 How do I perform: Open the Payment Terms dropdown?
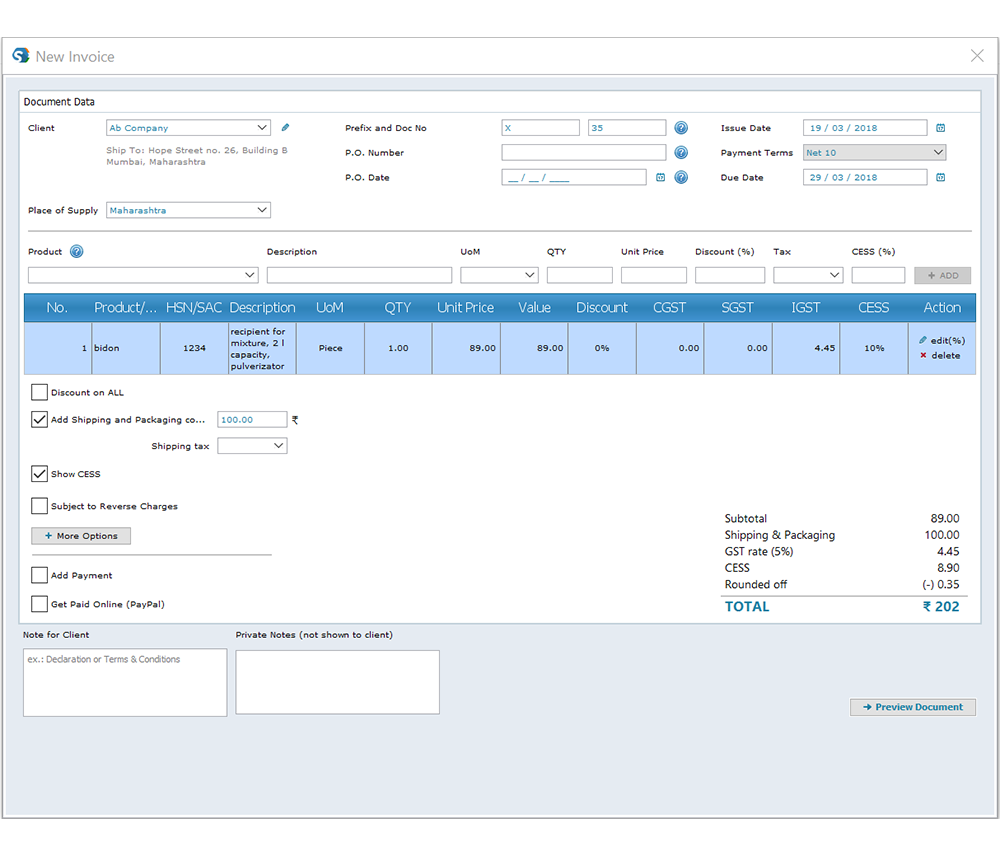coord(874,153)
